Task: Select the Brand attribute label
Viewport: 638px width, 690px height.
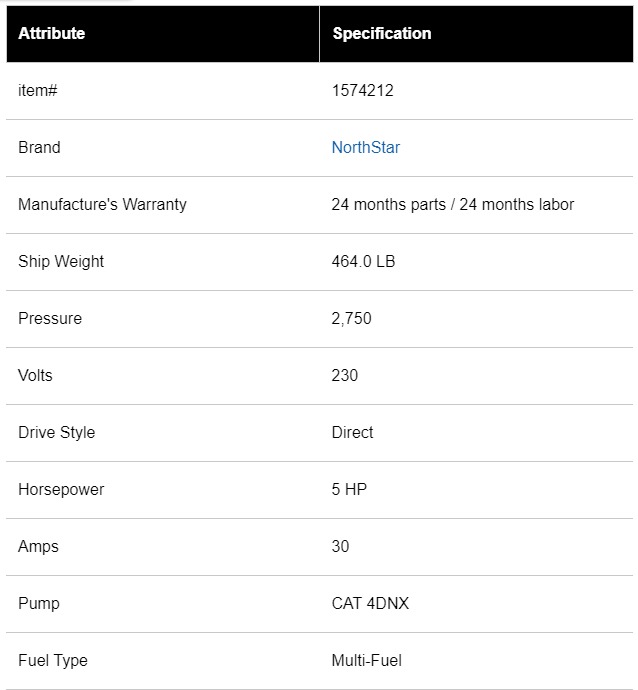Action: tap(39, 148)
